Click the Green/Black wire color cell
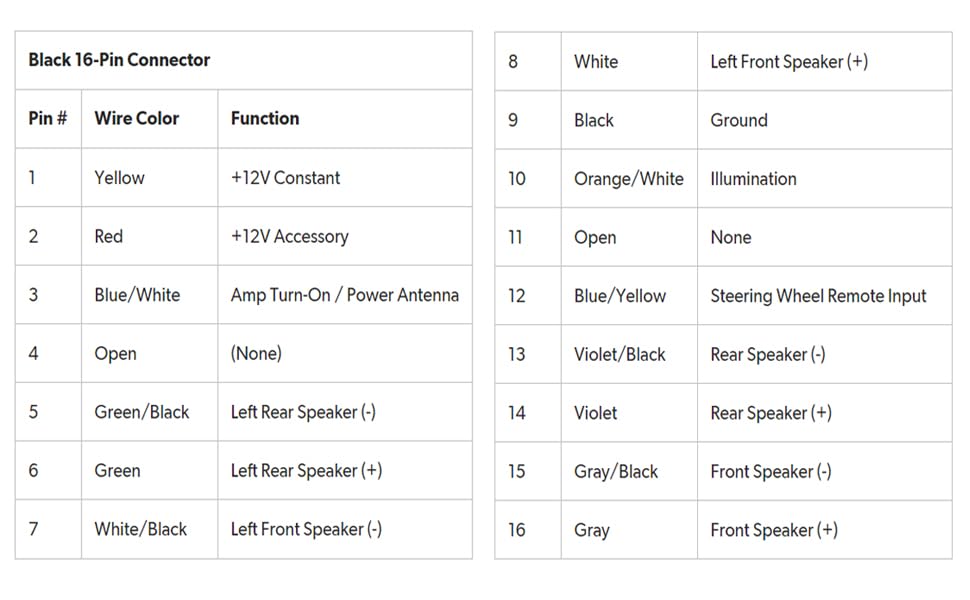 [141, 412]
